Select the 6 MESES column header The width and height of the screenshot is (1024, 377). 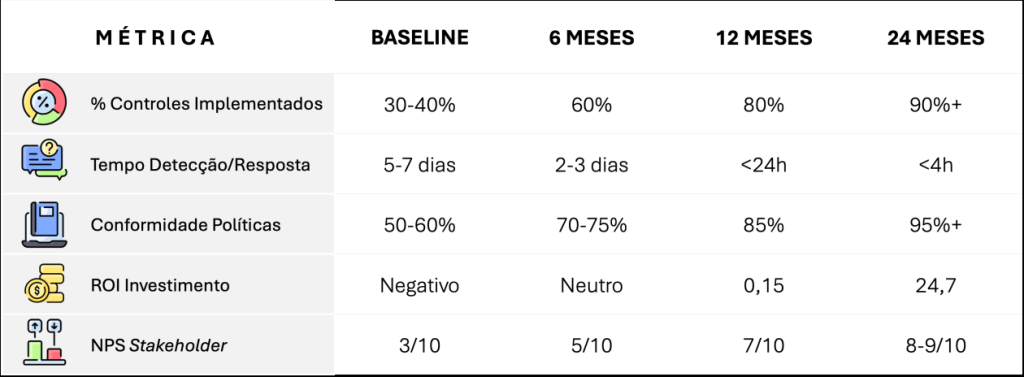[x=592, y=38]
